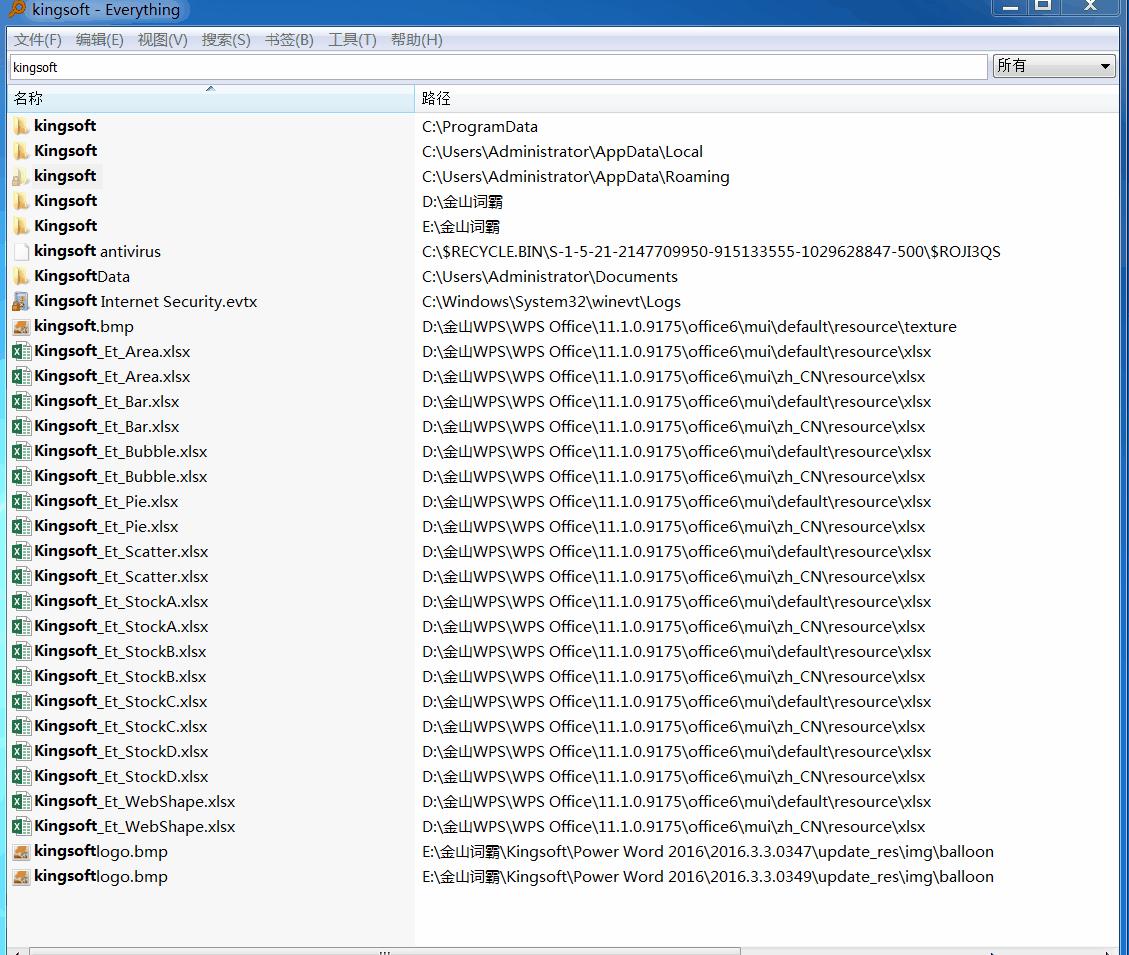Click the C:\Users\Administrator\Documents path cell
Viewport: 1129px width, 955px height.
(549, 277)
